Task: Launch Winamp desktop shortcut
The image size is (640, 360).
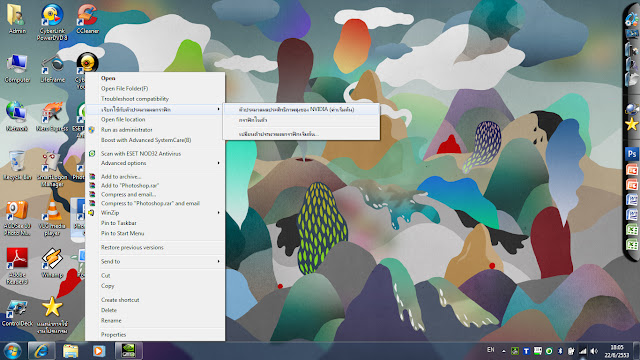Action: coord(52,262)
